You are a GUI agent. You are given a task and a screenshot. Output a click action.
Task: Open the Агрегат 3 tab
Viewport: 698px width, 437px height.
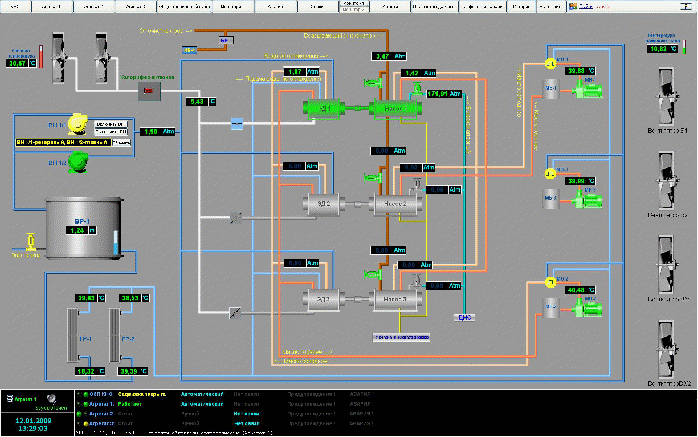tap(136, 6)
